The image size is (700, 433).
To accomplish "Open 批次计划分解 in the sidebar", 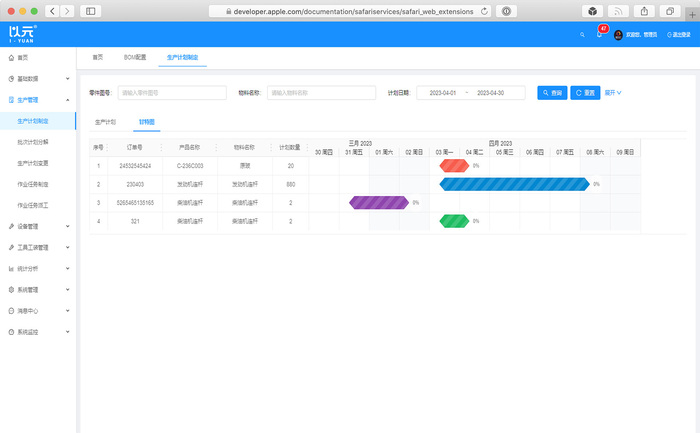I will tap(33, 142).
